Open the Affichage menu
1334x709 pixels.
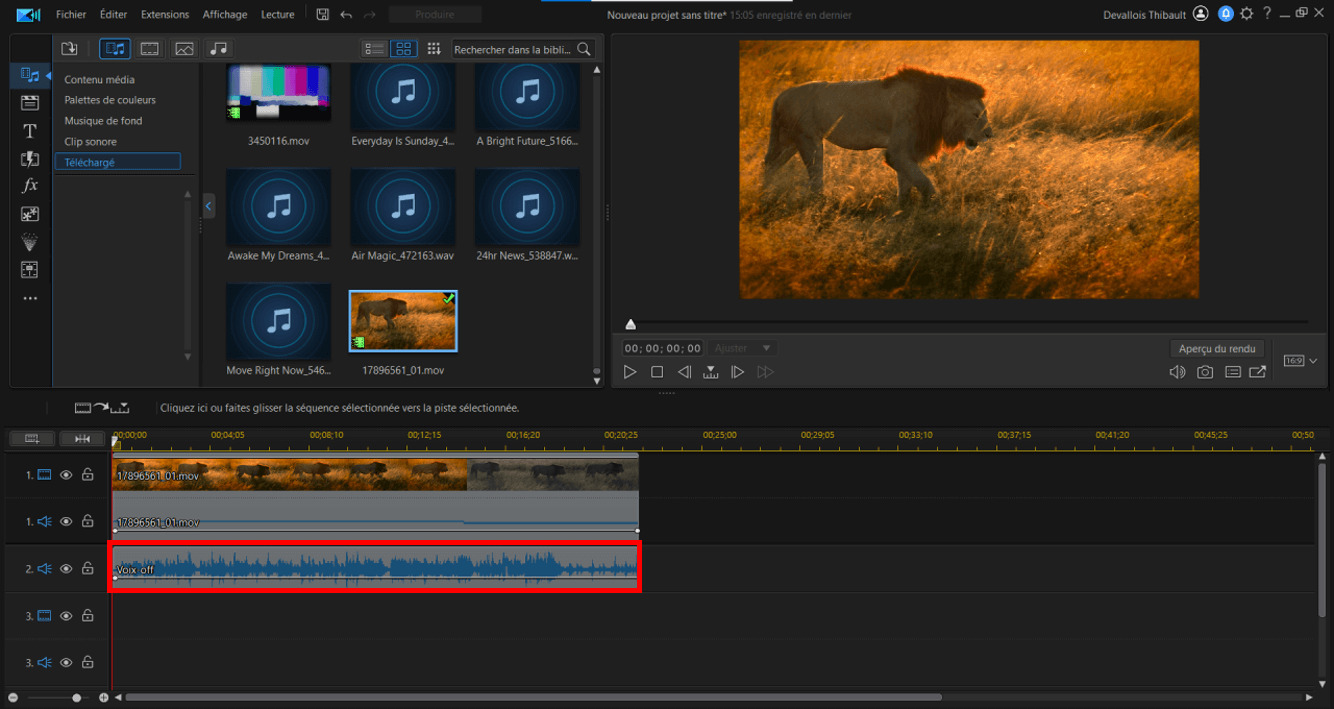(x=225, y=15)
